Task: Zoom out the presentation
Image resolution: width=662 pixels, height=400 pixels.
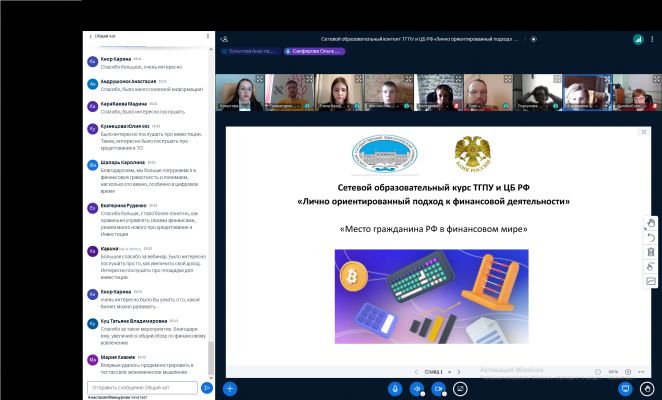Action: [x=597, y=372]
